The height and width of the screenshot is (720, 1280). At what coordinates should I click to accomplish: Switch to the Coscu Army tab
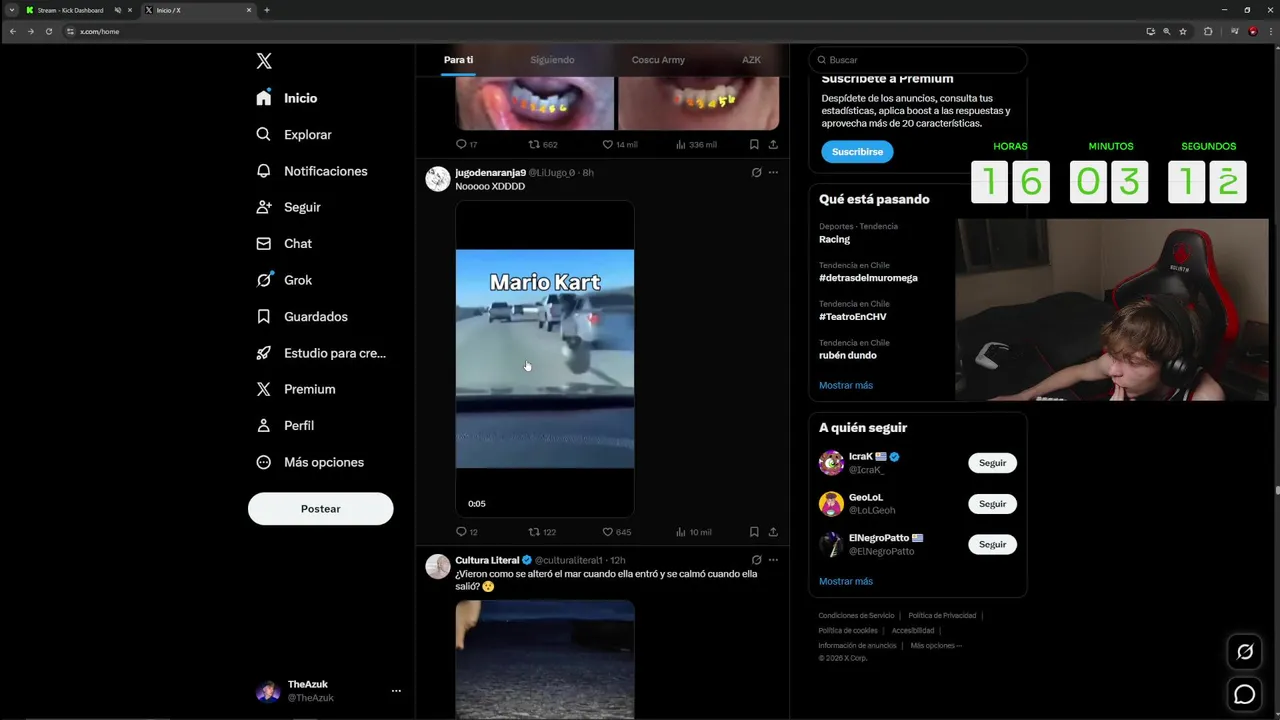click(x=658, y=60)
